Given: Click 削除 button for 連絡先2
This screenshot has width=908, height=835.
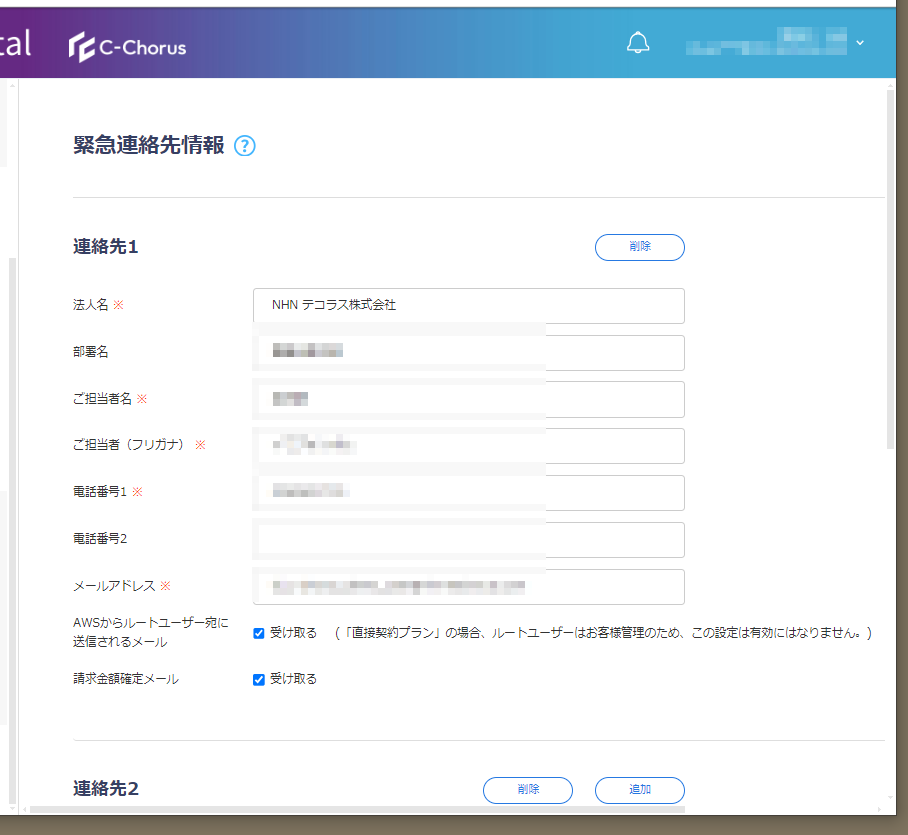Looking at the screenshot, I should [527, 790].
